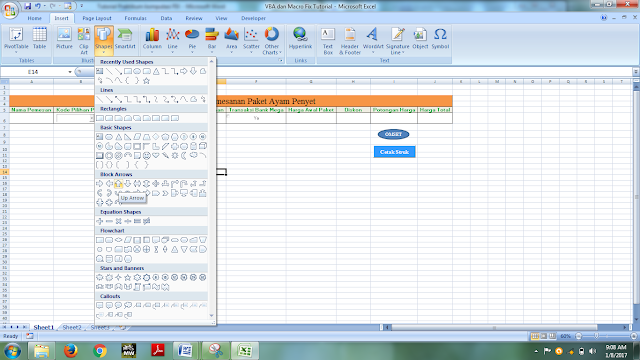The width and height of the screenshot is (640, 360).
Task: Pick the Not Equal equation shape
Action: pyautogui.click(x=147, y=221)
